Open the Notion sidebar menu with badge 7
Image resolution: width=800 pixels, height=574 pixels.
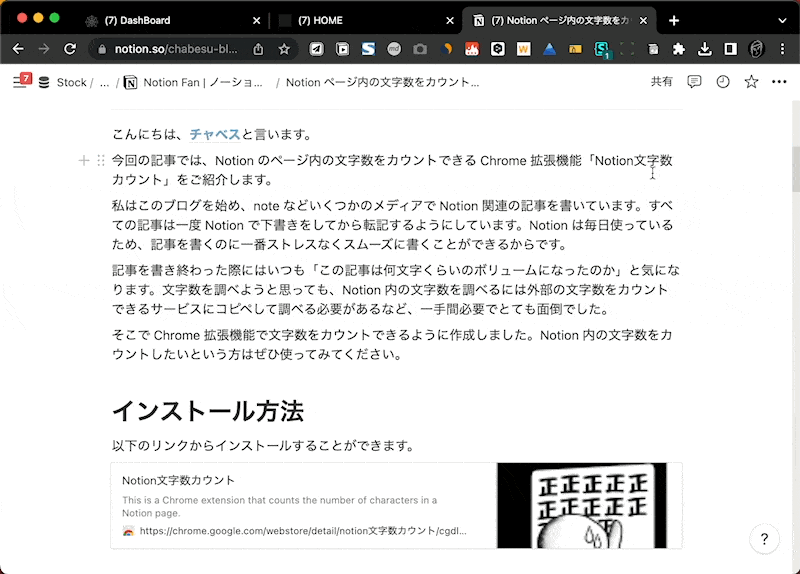[x=22, y=81]
